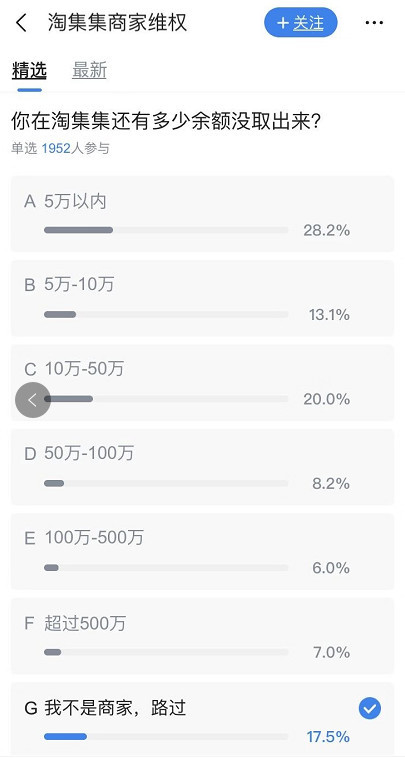
Task: Follow the 淘集集商家维权 topic
Action: (x=301, y=23)
